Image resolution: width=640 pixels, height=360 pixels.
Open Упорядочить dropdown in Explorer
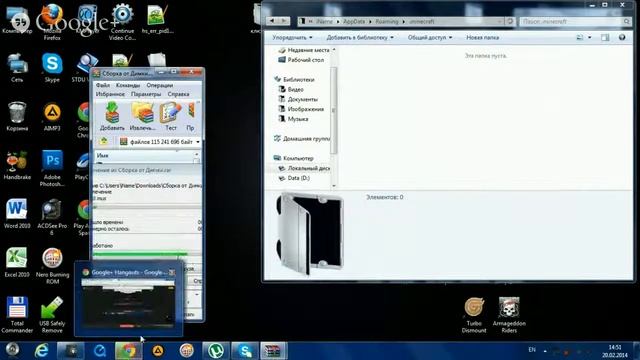pyautogui.click(x=292, y=38)
